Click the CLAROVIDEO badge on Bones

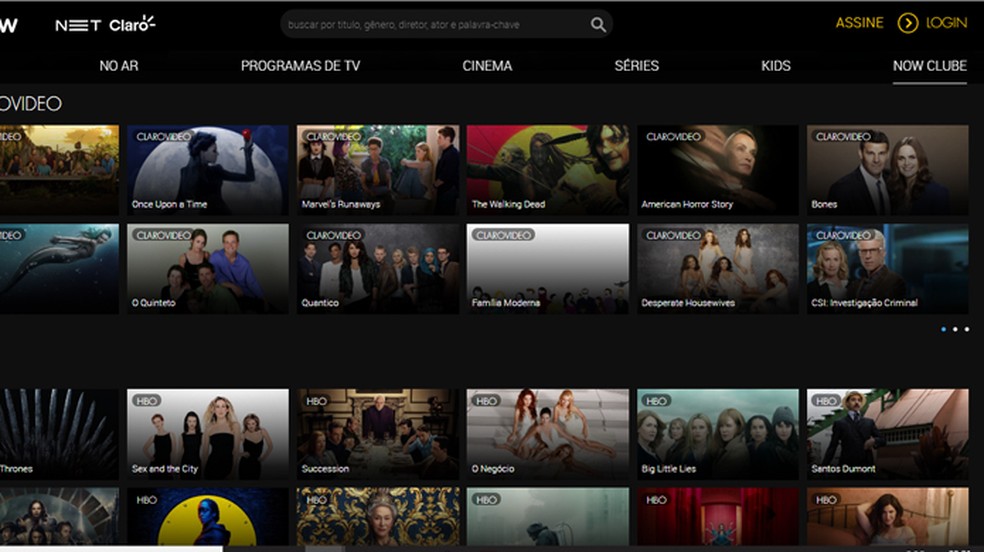(843, 136)
